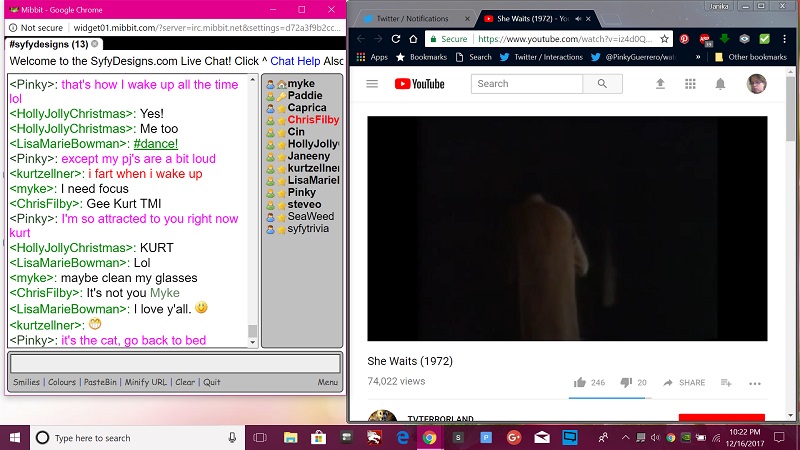Switch to the Twitter / Notifications tab
The height and width of the screenshot is (450, 800).
412,18
